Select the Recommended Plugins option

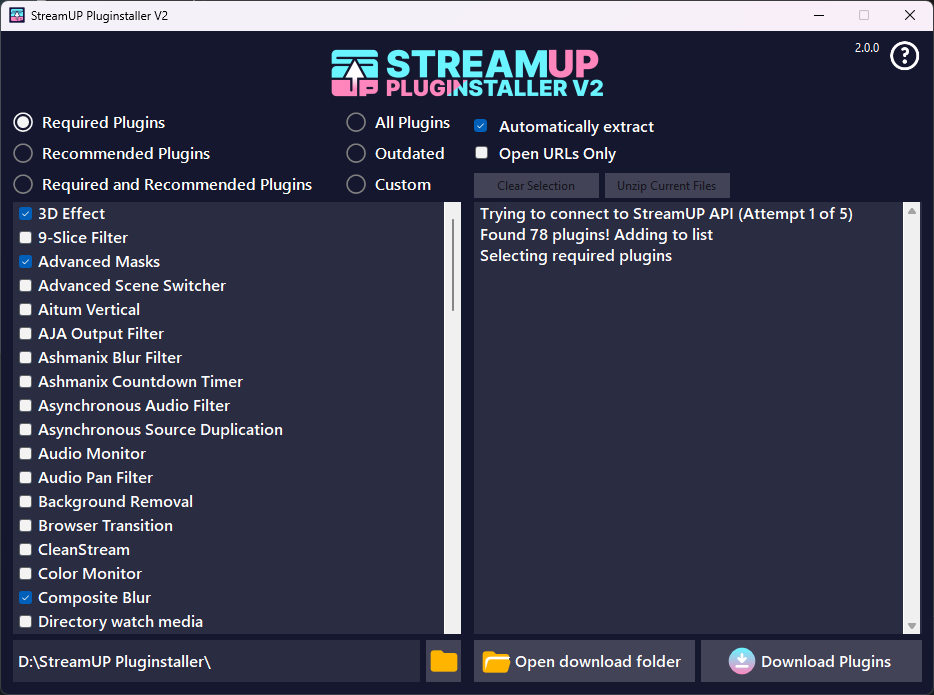point(23,153)
